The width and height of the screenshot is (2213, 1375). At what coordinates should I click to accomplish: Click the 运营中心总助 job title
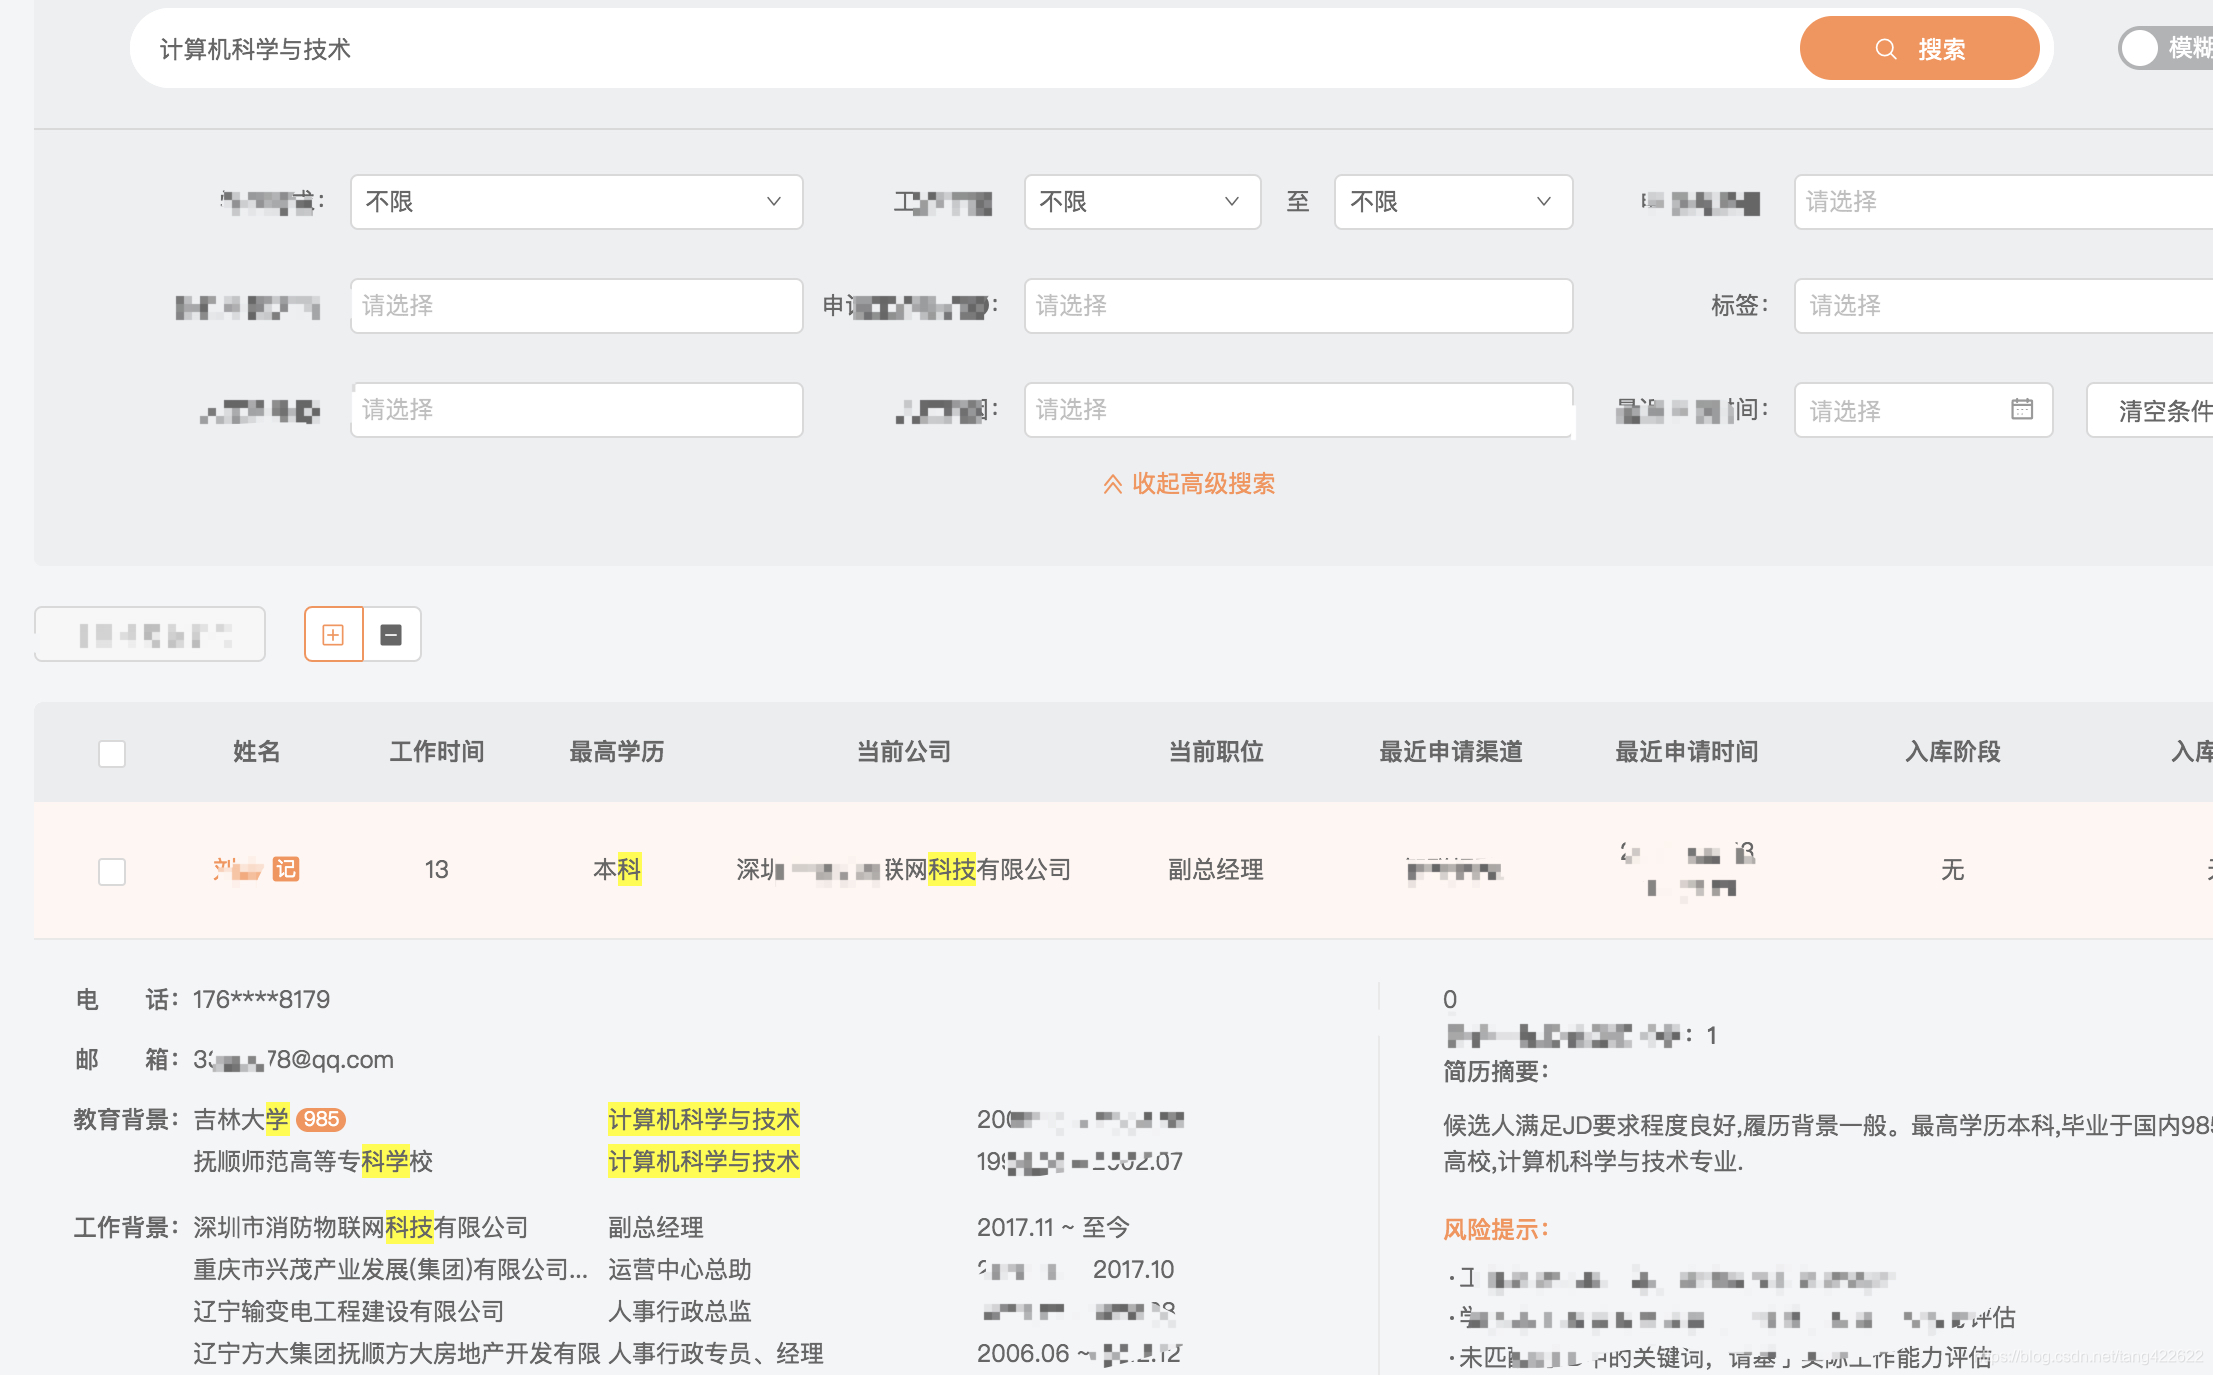point(680,1269)
